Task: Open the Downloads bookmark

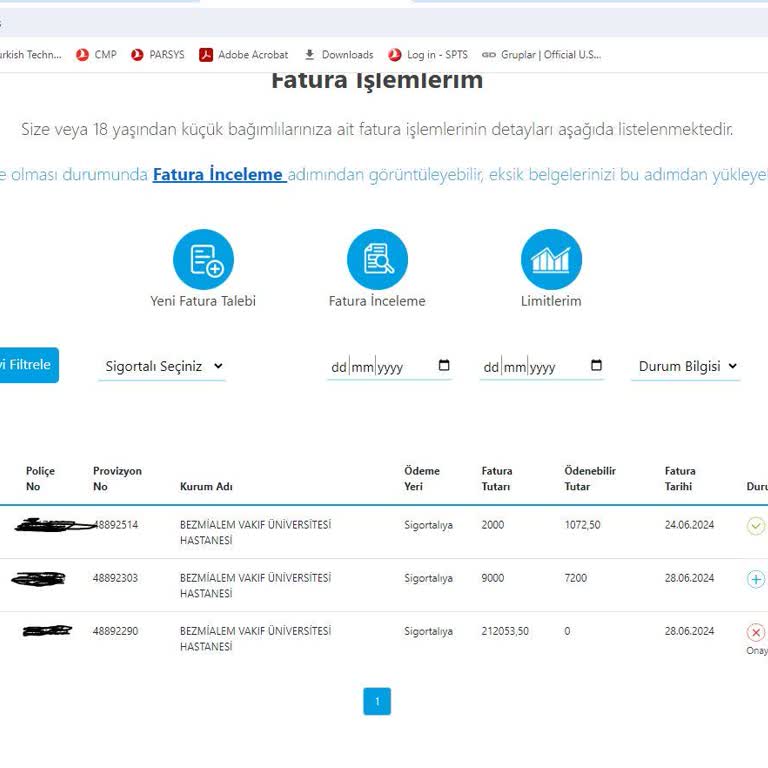Action: tap(338, 55)
